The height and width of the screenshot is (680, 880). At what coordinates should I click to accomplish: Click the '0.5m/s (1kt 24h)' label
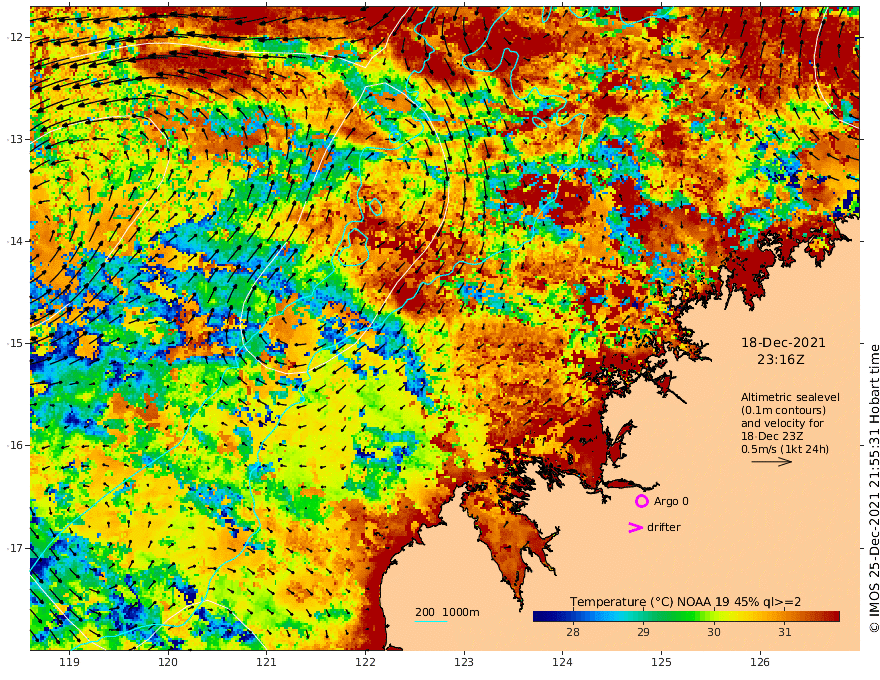(x=785, y=449)
